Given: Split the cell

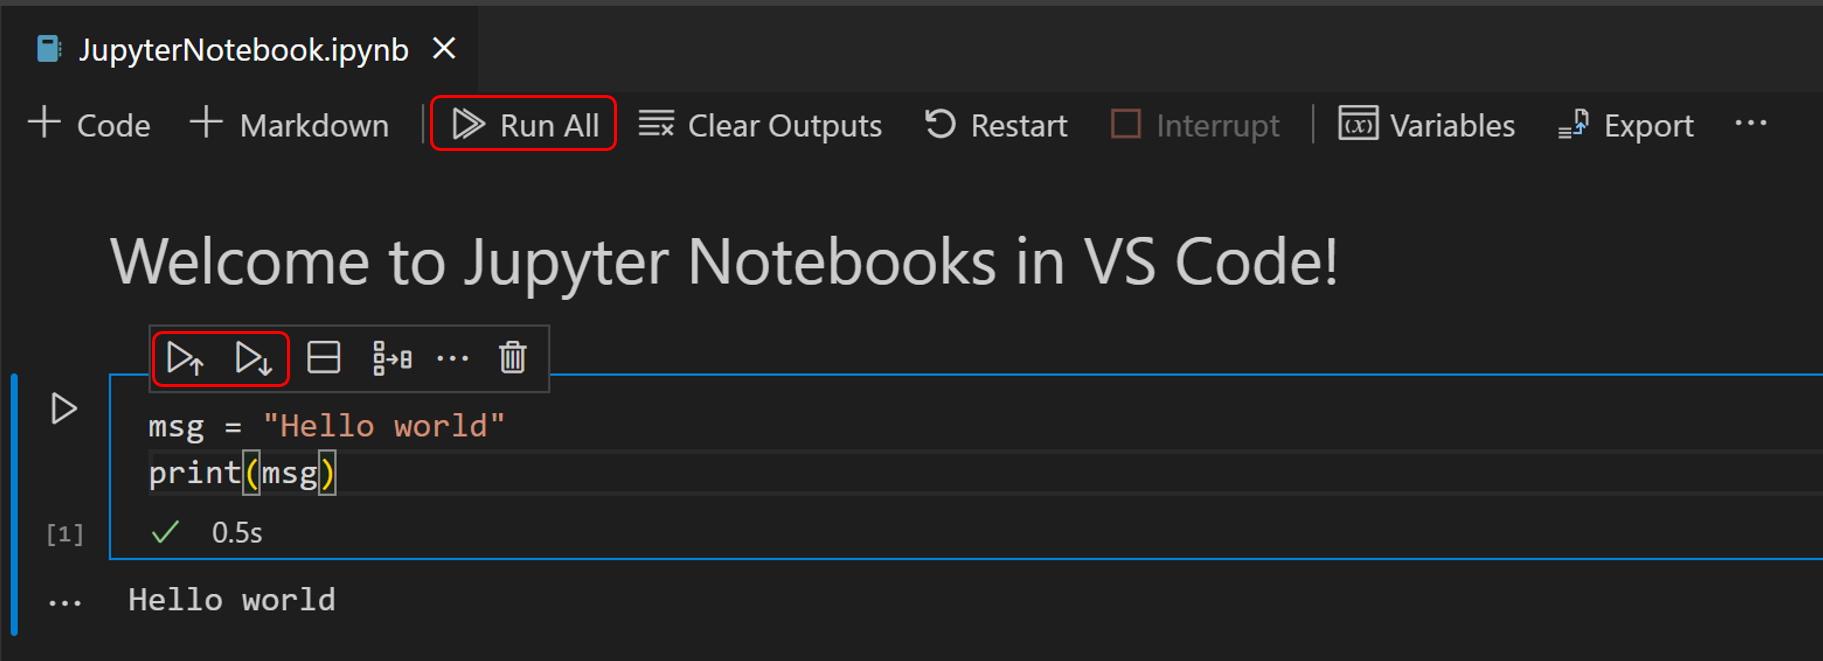Looking at the screenshot, I should pyautogui.click(x=324, y=358).
